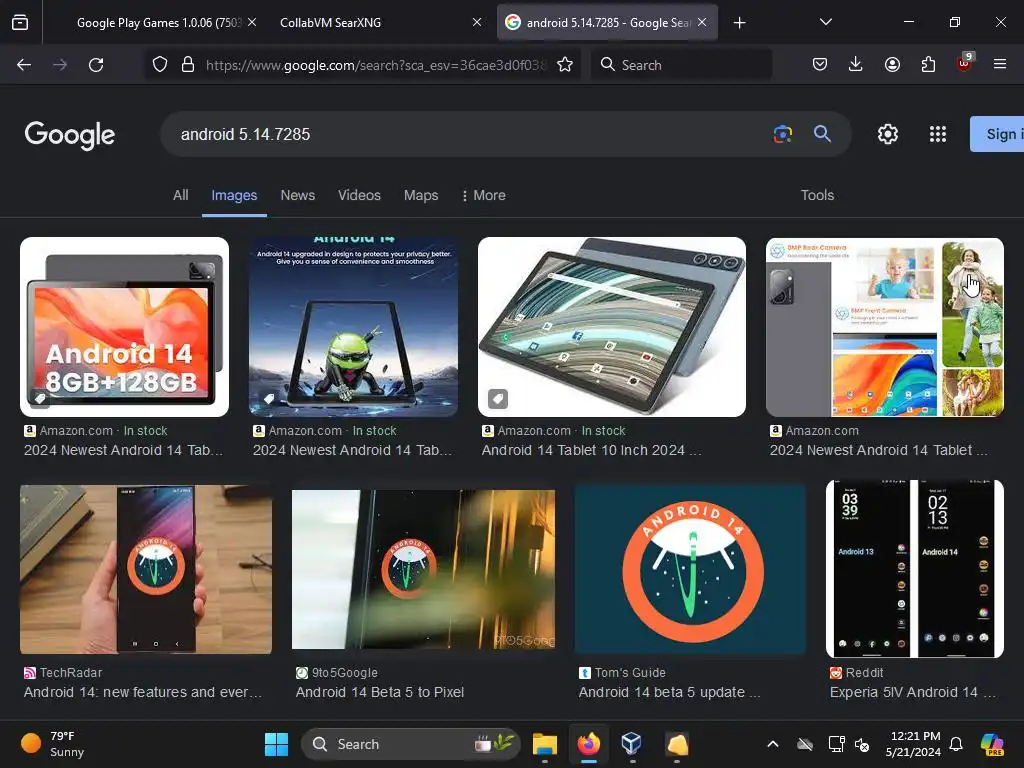Select the Maps results tab

(421, 195)
